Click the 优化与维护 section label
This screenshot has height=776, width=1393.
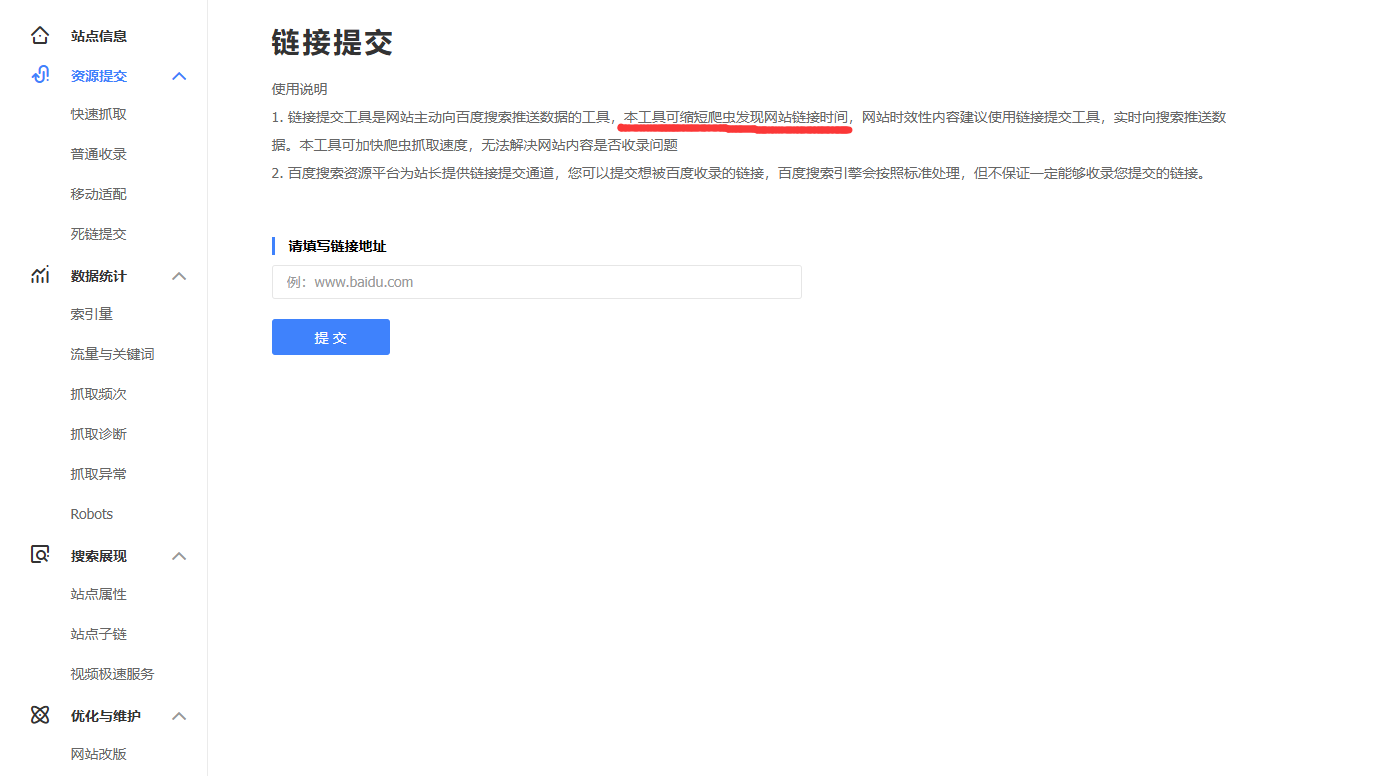click(x=106, y=716)
